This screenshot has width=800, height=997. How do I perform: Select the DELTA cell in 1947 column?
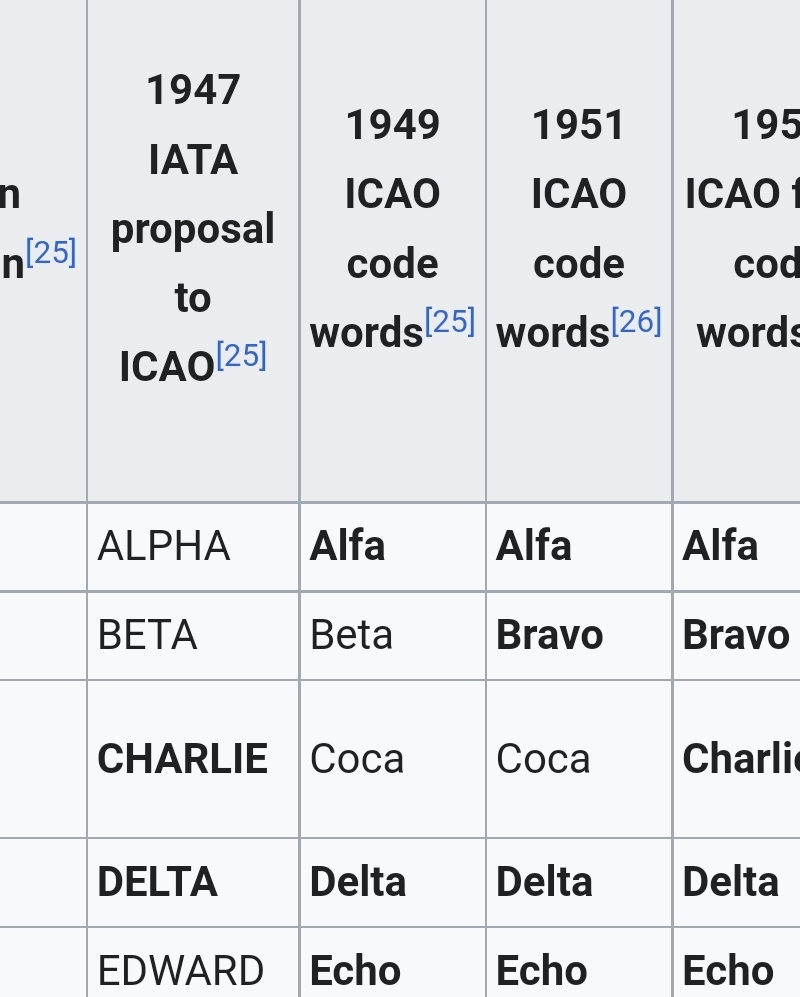click(x=193, y=882)
